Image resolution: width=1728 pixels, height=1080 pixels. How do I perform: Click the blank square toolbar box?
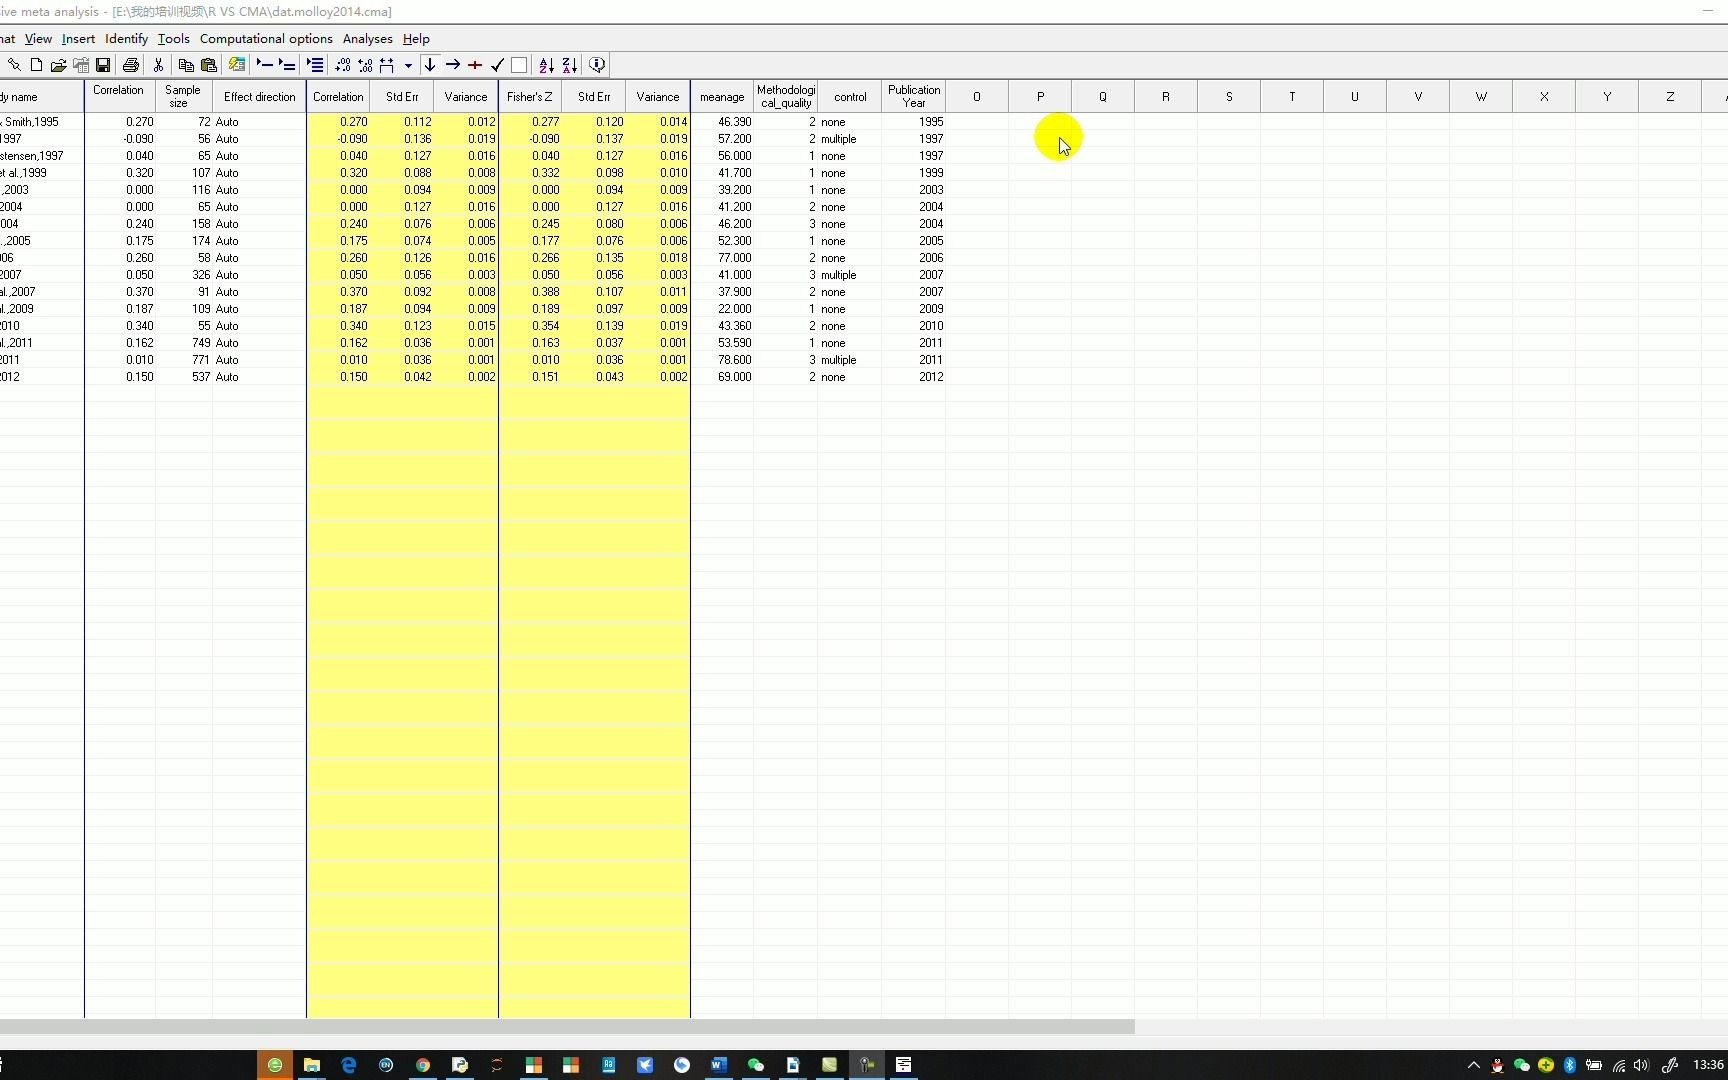519,65
